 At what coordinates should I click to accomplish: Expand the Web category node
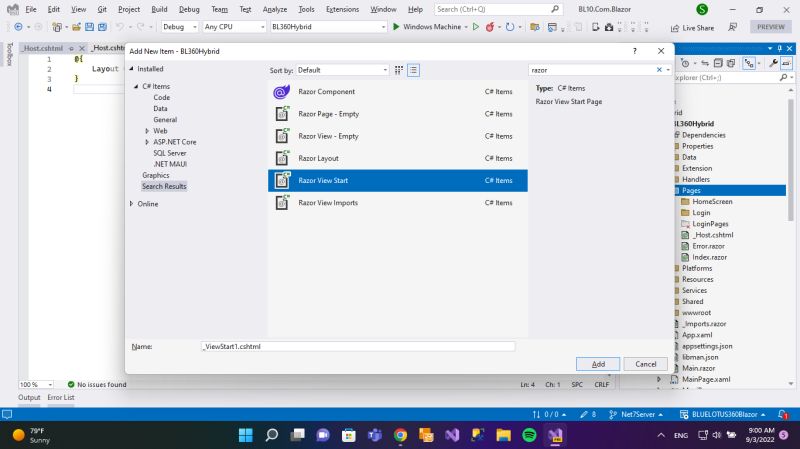click(x=147, y=131)
